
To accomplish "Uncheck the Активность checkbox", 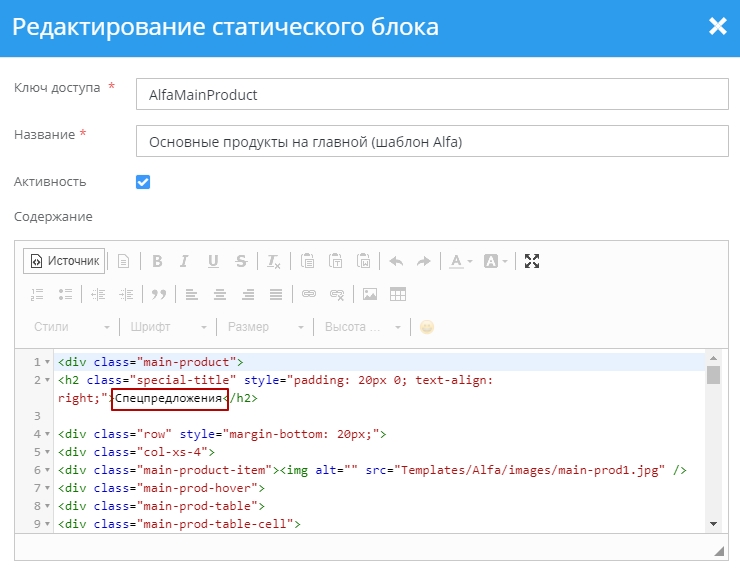I will point(143,182).
